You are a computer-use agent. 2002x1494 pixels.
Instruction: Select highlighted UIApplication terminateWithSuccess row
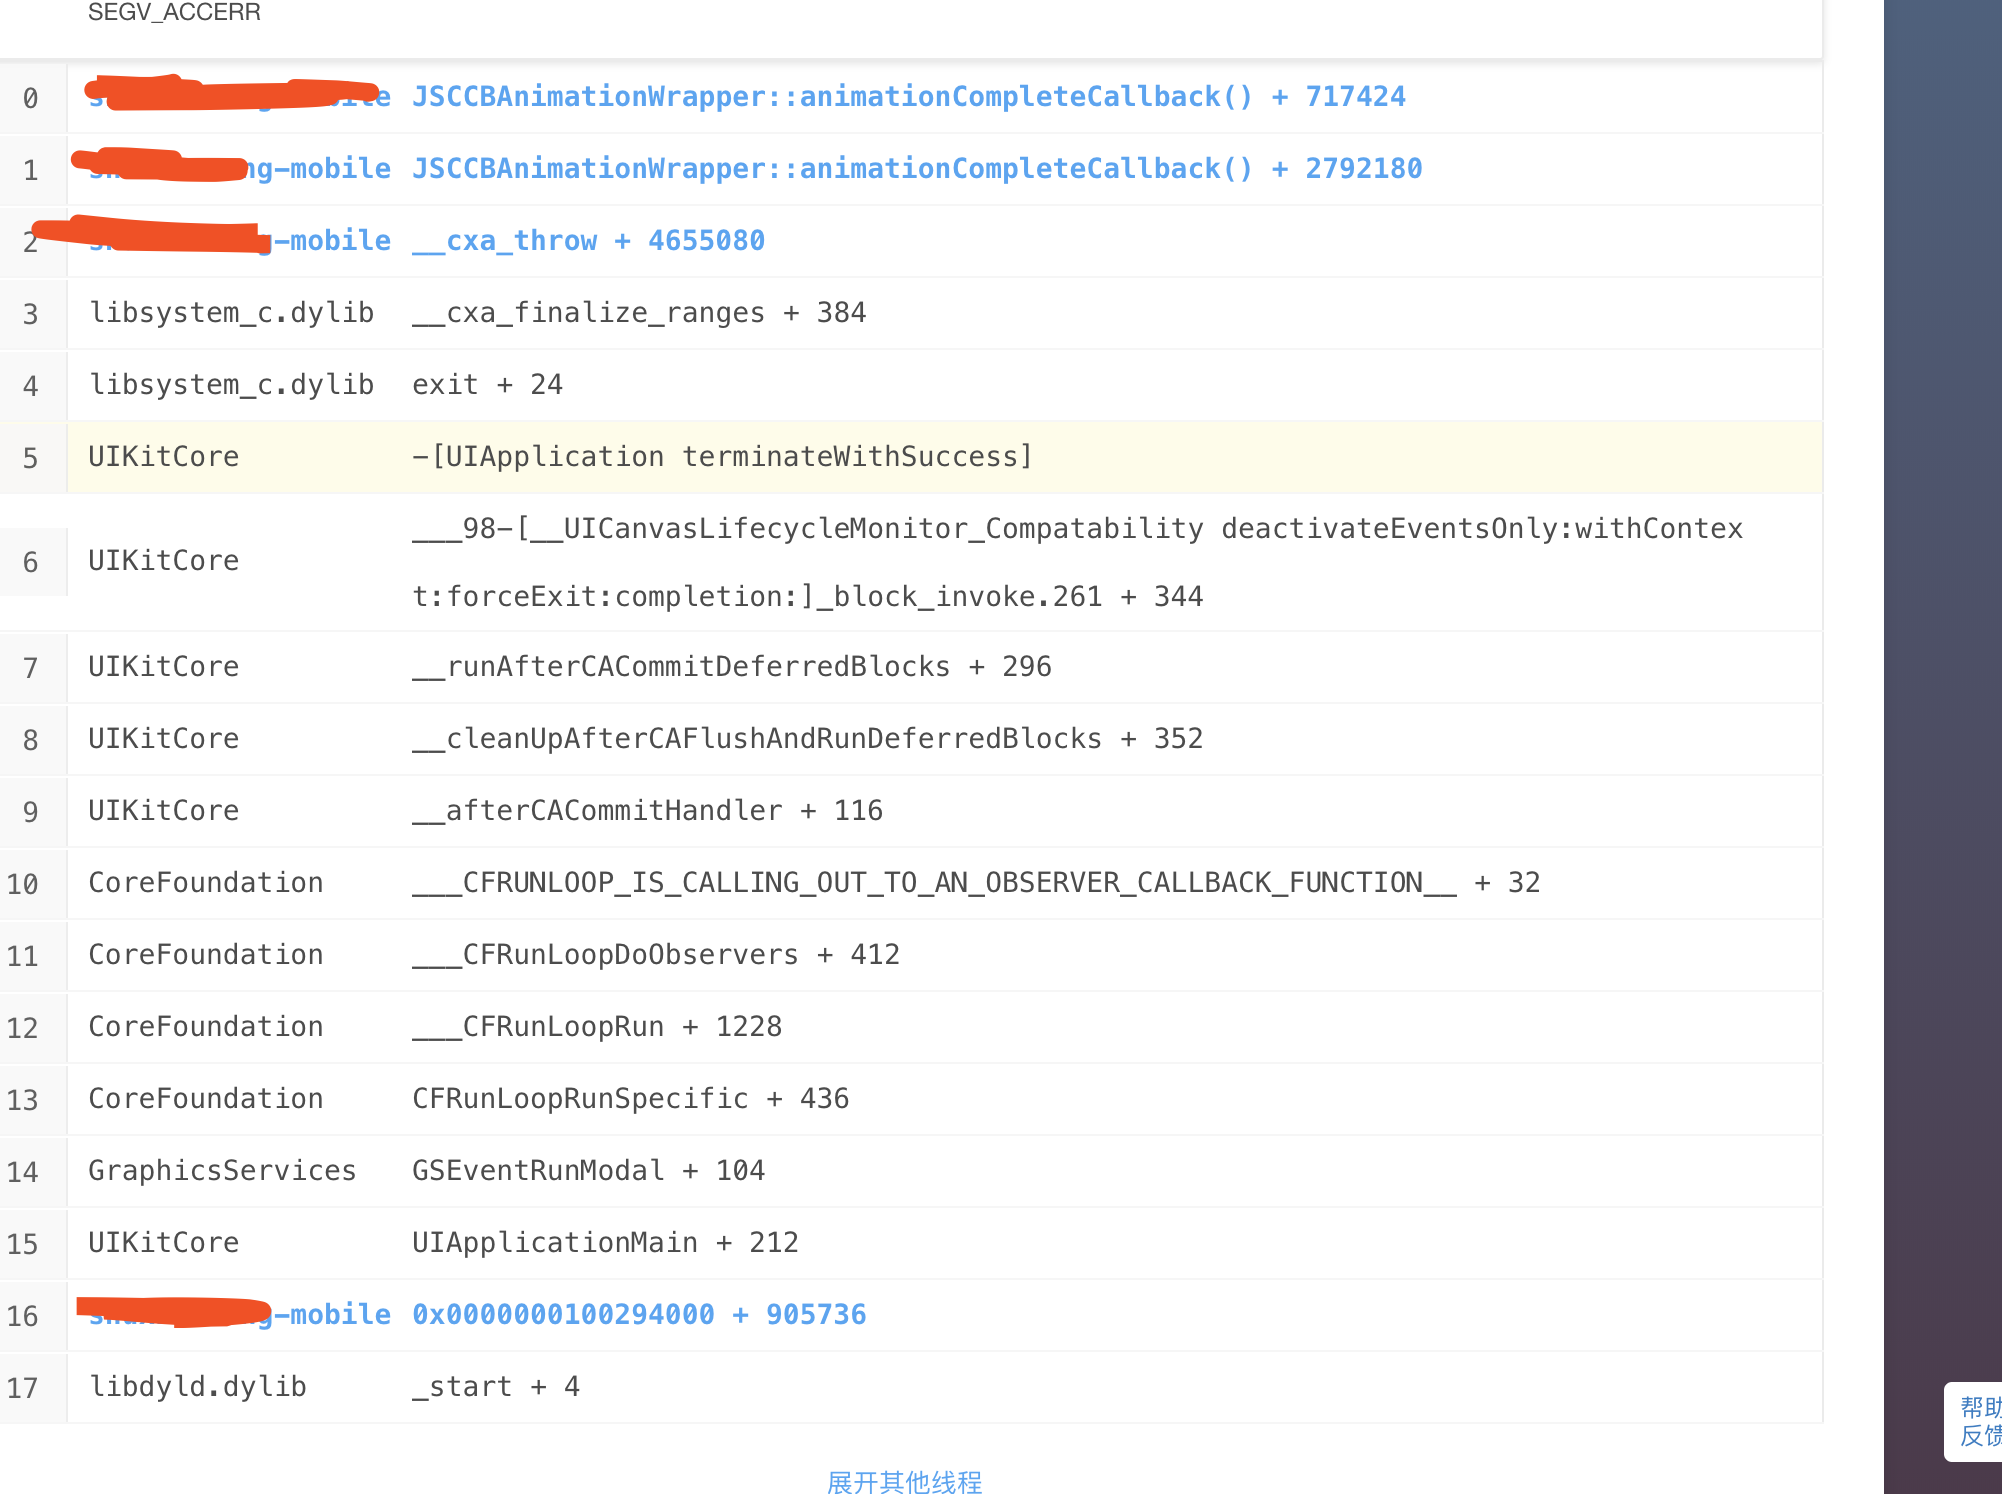[x=721, y=457]
